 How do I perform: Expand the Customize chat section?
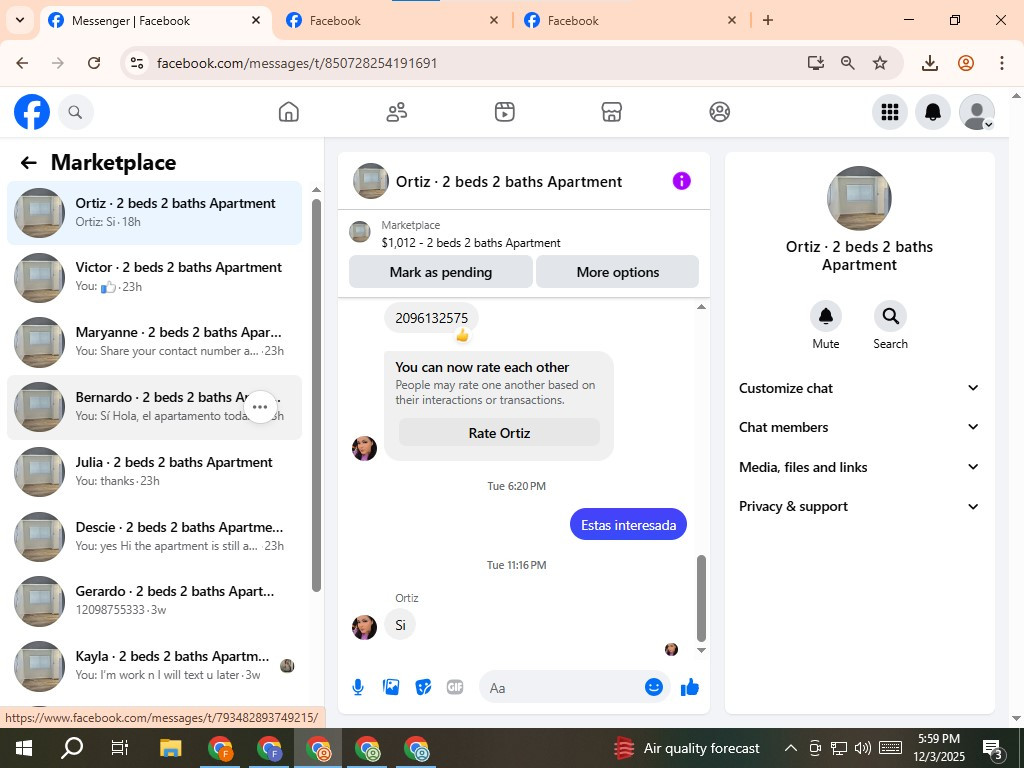[x=859, y=388]
